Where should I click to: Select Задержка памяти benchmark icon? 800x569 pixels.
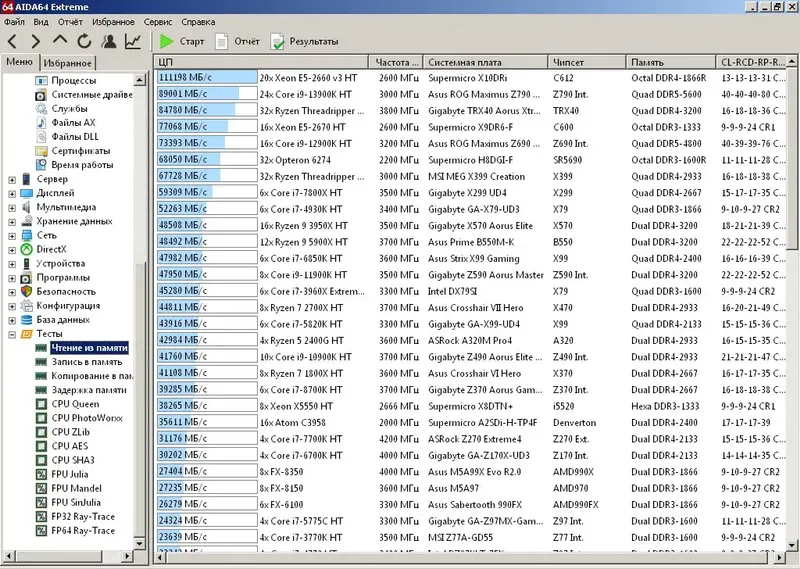point(41,390)
